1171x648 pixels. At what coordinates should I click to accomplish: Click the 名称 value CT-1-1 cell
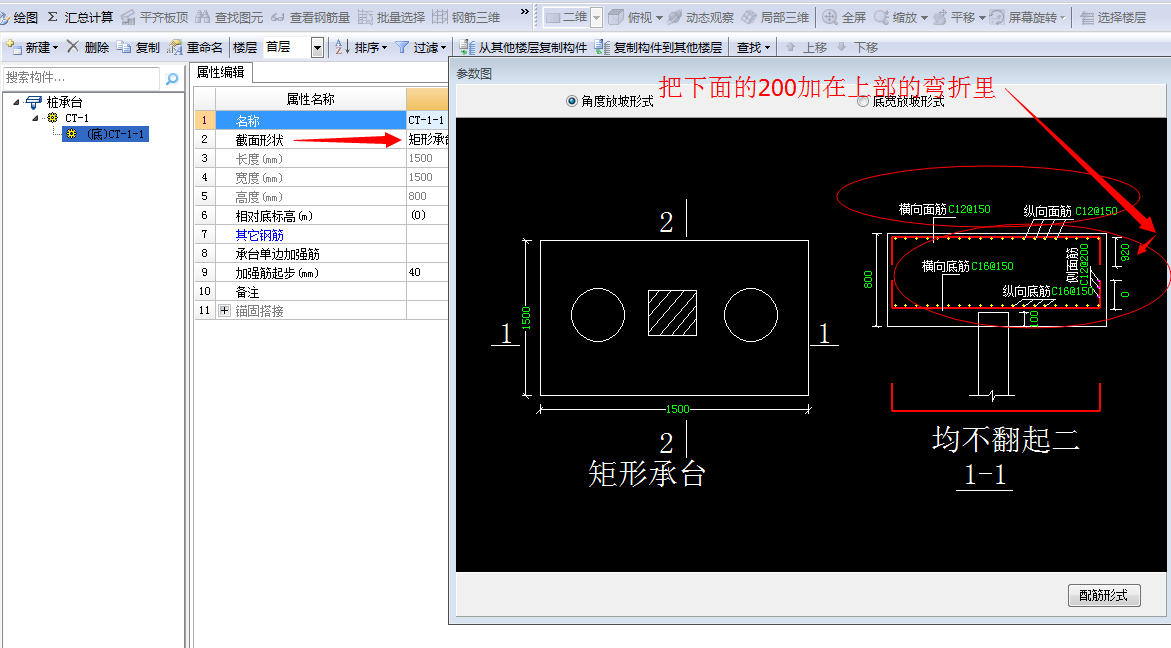coord(427,120)
